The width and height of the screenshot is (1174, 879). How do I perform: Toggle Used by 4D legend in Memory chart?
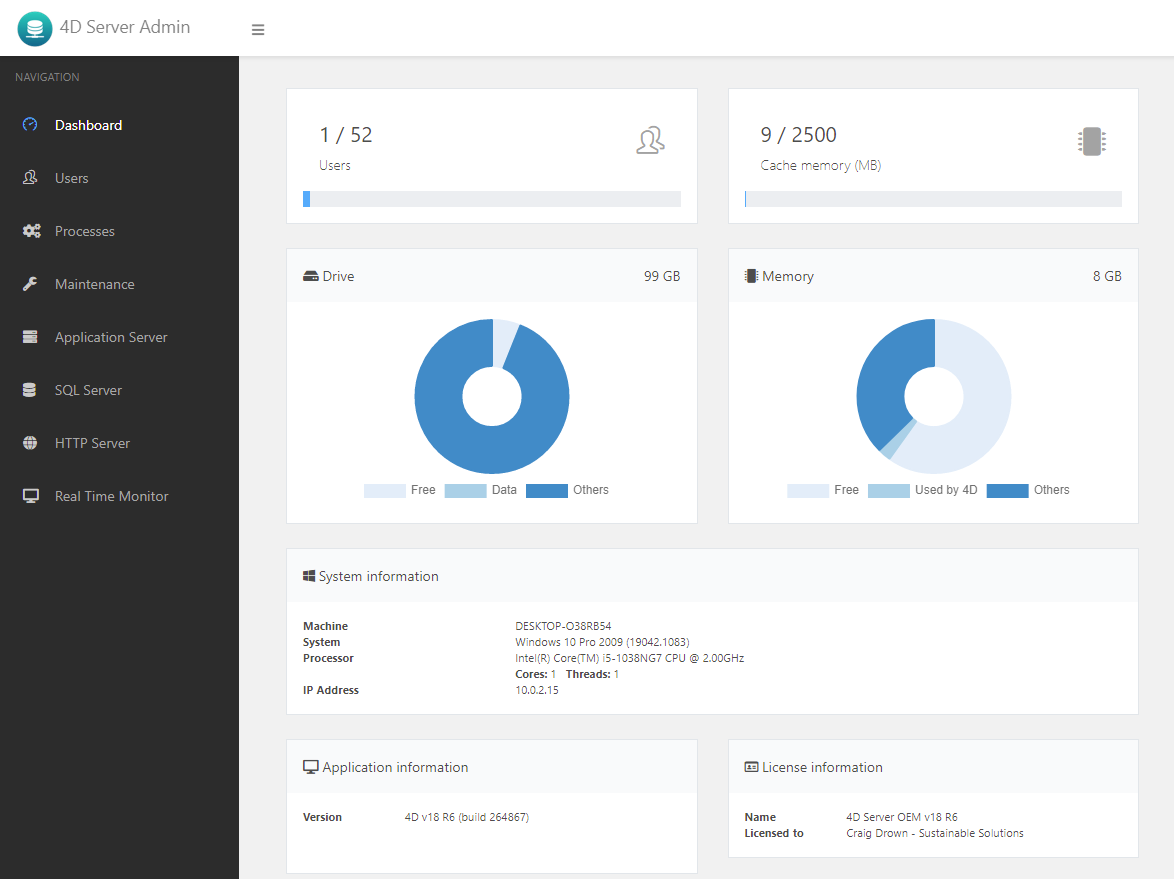922,490
